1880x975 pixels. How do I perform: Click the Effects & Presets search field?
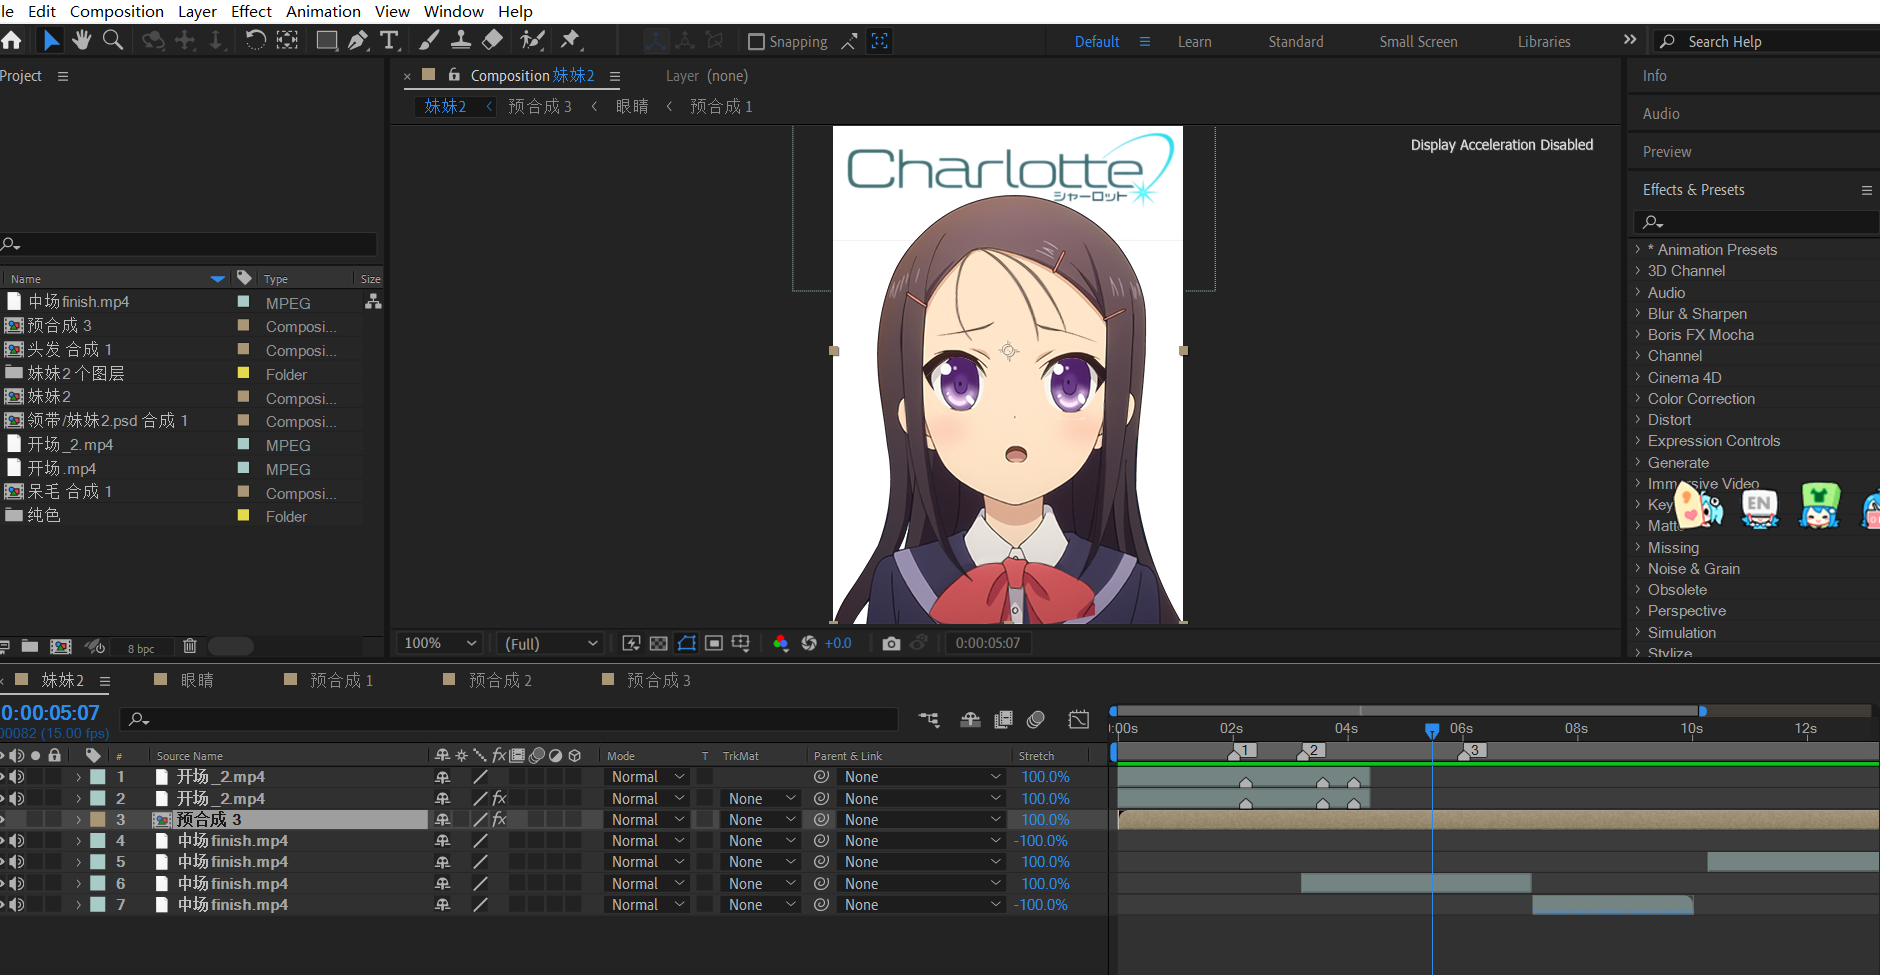[x=1757, y=221]
